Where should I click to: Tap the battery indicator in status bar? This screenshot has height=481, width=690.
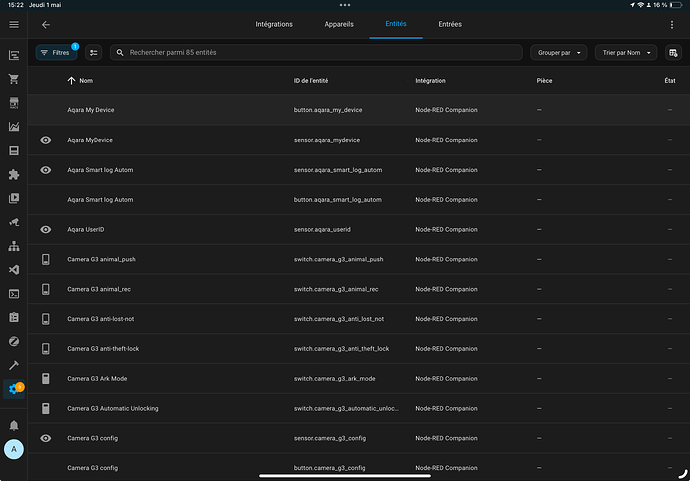(675, 5)
